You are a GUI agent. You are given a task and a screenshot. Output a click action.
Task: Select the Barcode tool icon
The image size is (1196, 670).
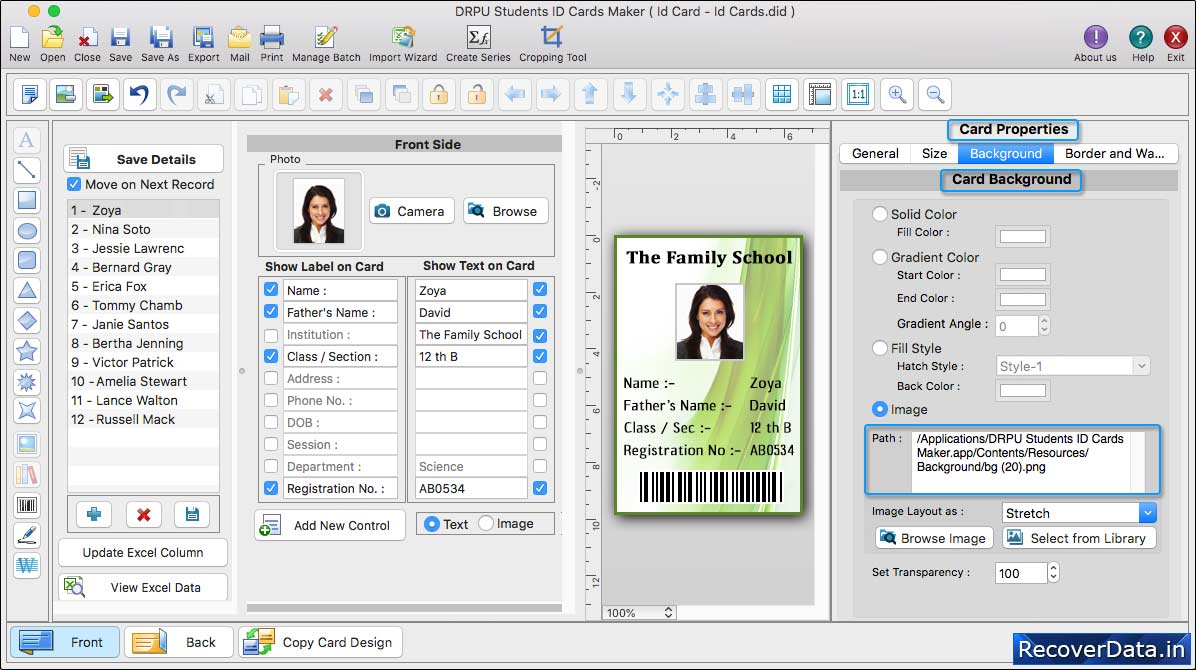coord(27,505)
